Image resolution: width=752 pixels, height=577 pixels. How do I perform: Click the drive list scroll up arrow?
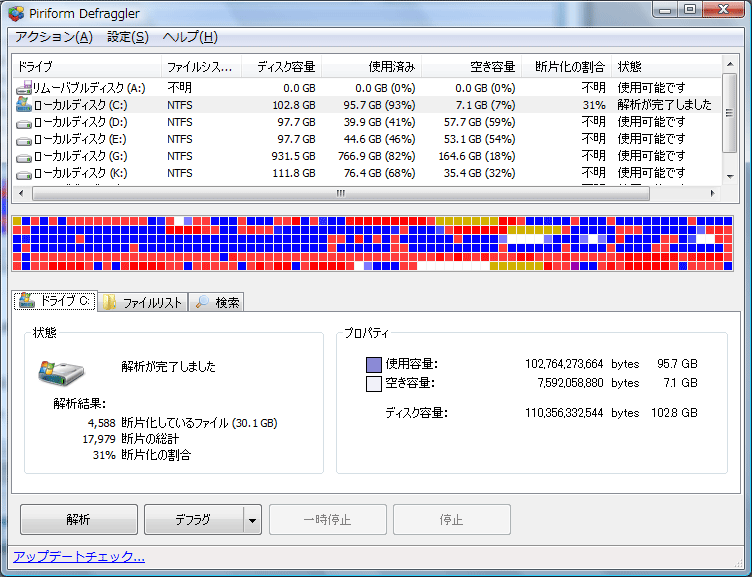pyautogui.click(x=730, y=64)
